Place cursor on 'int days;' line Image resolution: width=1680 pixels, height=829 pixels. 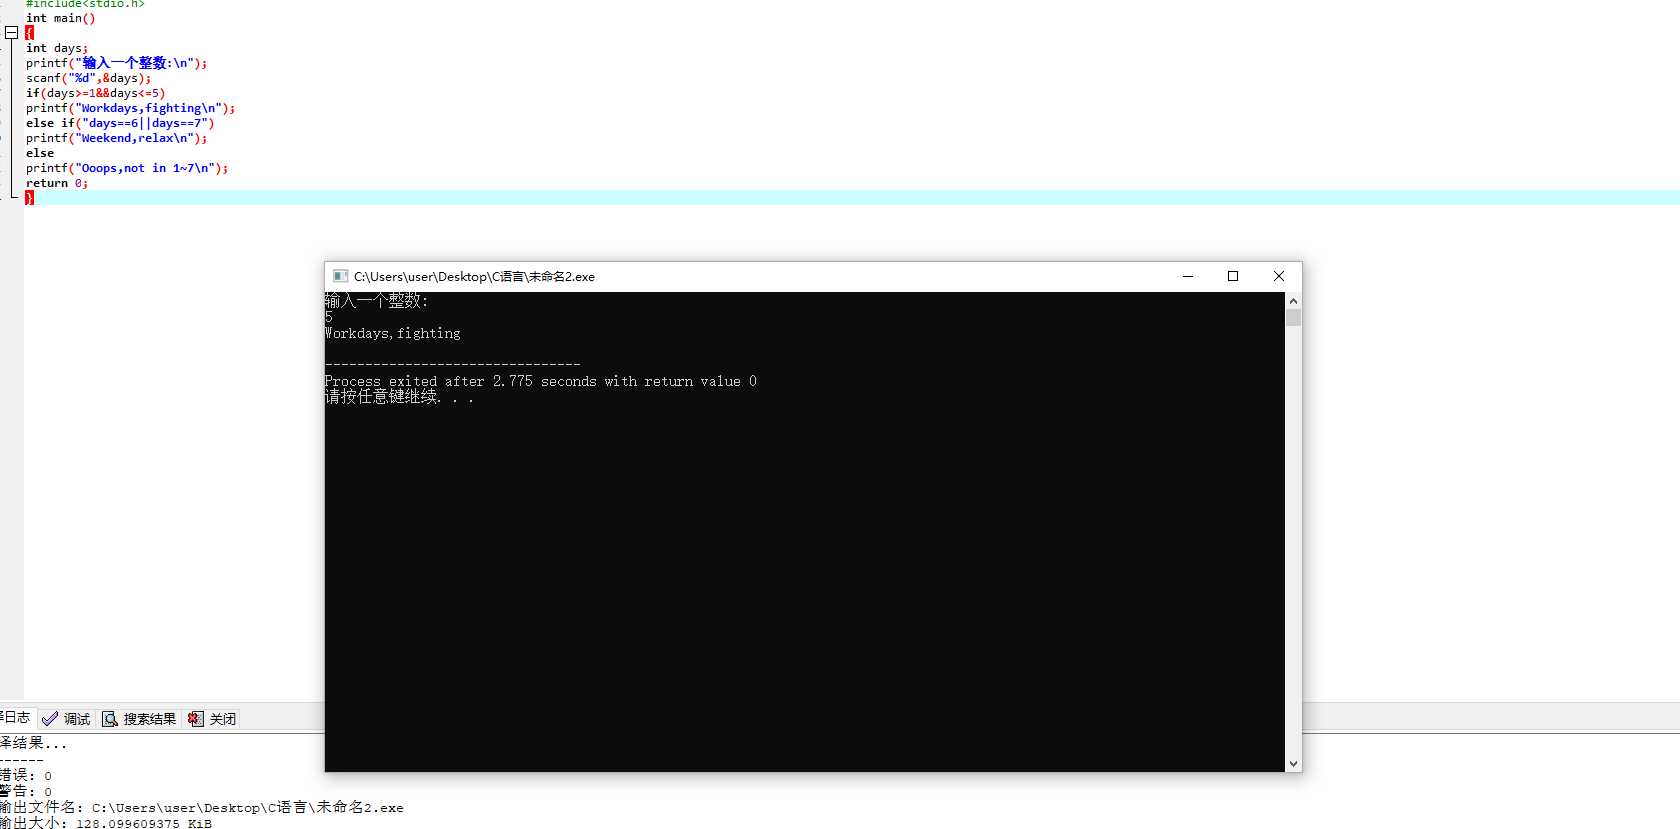click(x=57, y=48)
